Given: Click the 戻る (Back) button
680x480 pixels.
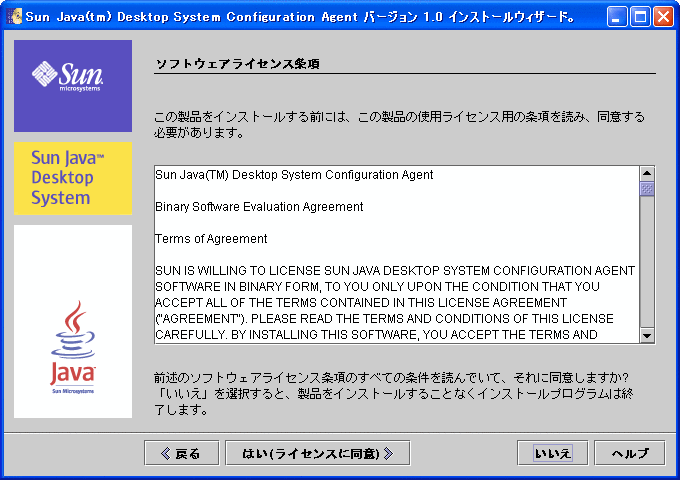Looking at the screenshot, I should pyautogui.click(x=182, y=453).
